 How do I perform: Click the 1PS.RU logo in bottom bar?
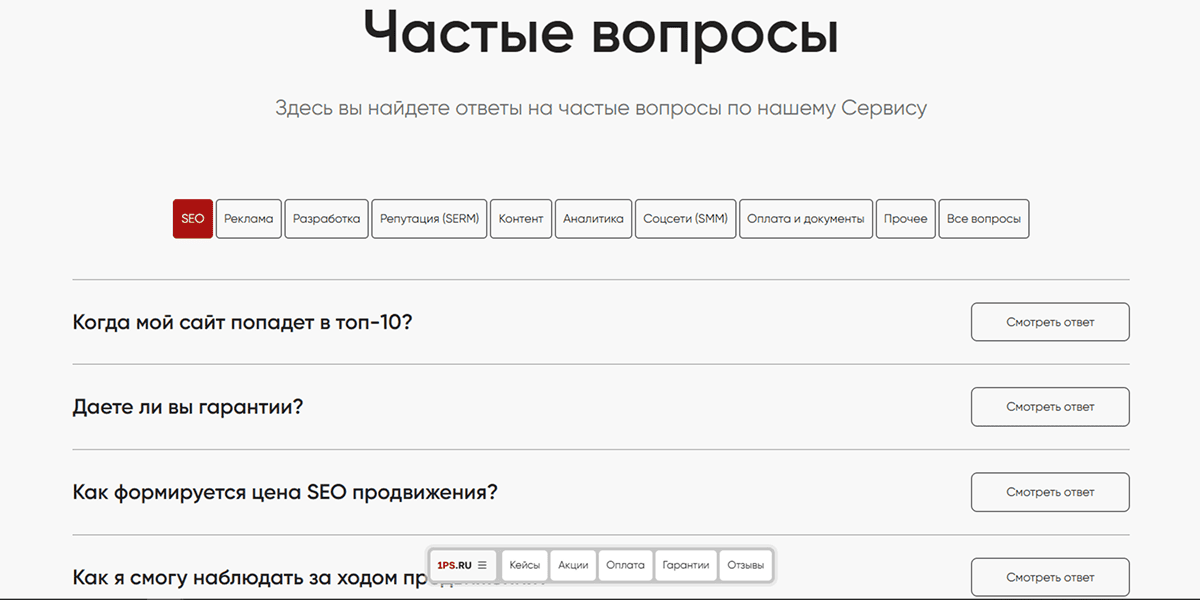pyautogui.click(x=455, y=564)
